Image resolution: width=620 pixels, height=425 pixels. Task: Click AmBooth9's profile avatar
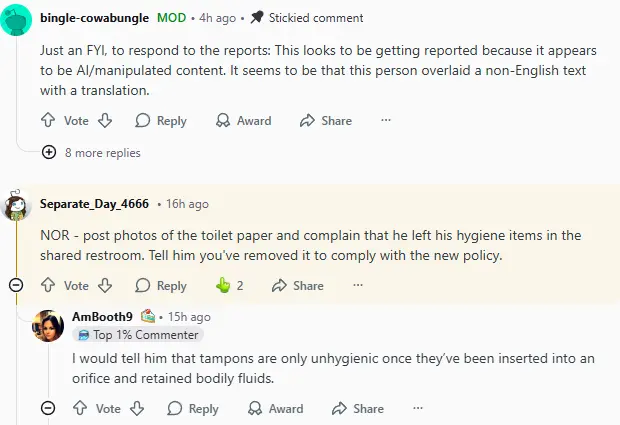(48, 325)
